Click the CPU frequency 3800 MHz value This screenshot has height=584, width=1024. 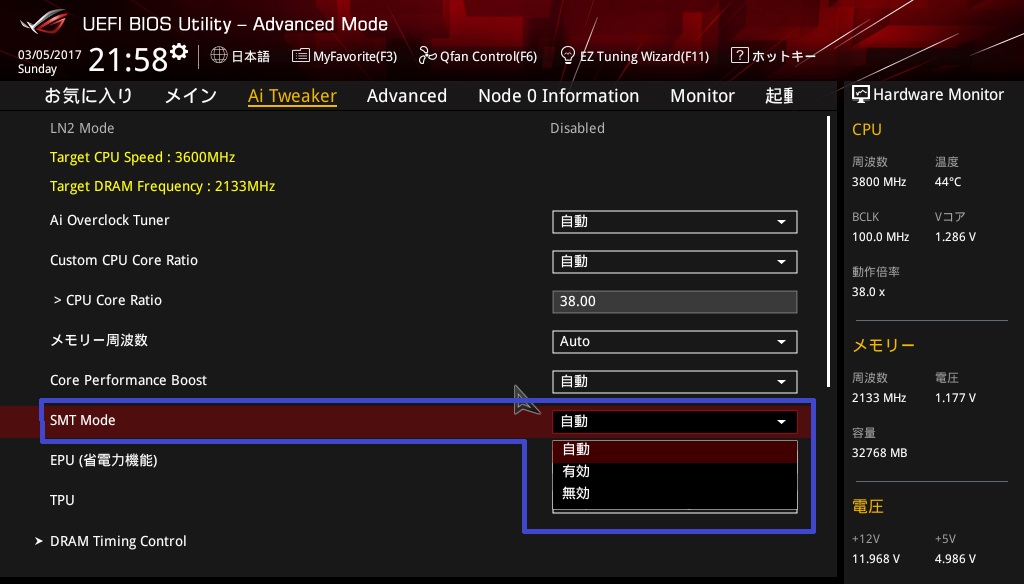coord(879,182)
